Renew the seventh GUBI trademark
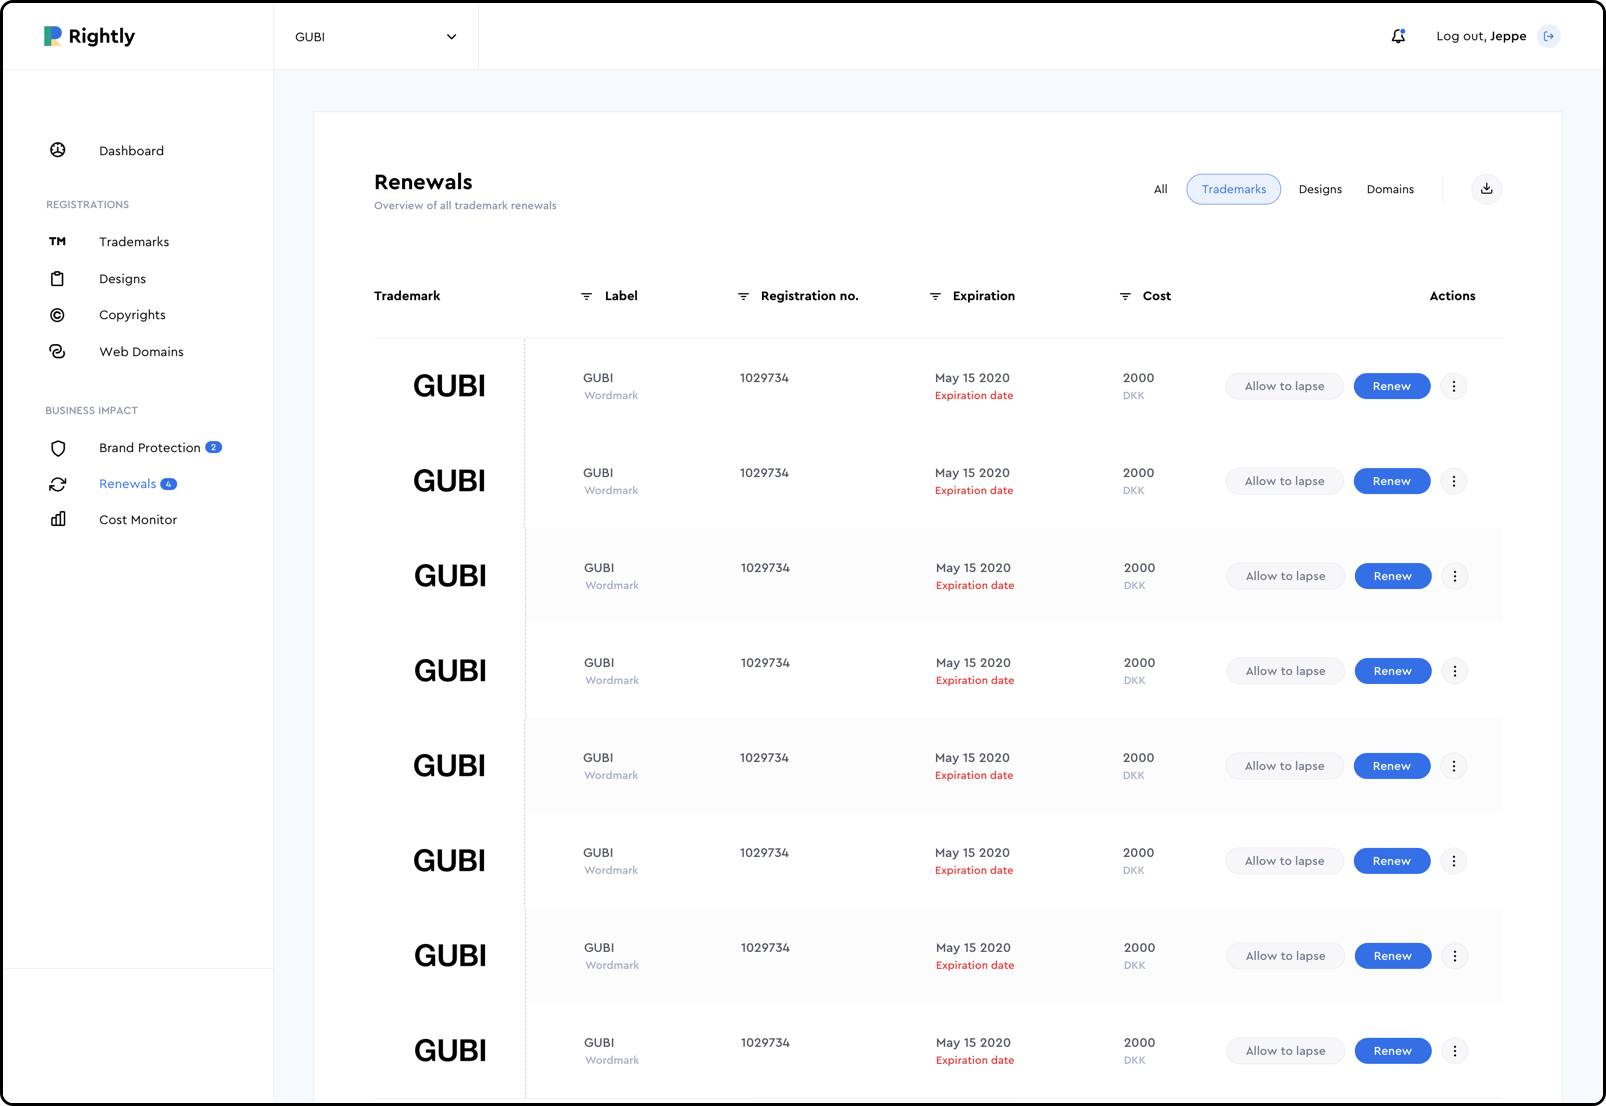 [1393, 956]
